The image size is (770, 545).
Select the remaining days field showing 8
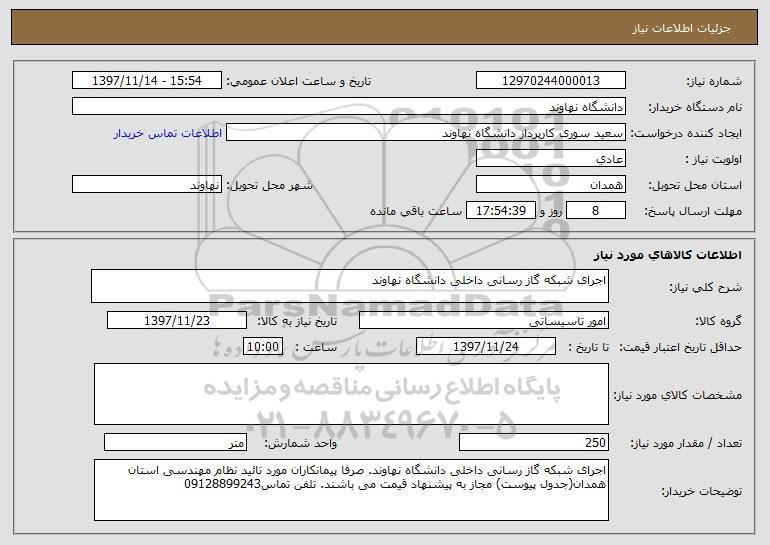pos(596,211)
